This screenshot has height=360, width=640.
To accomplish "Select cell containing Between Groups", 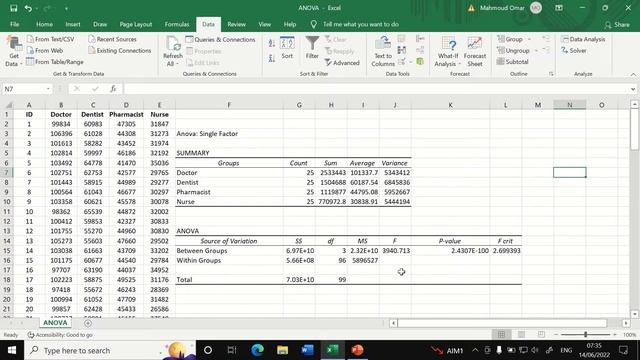I will click(x=229, y=251).
